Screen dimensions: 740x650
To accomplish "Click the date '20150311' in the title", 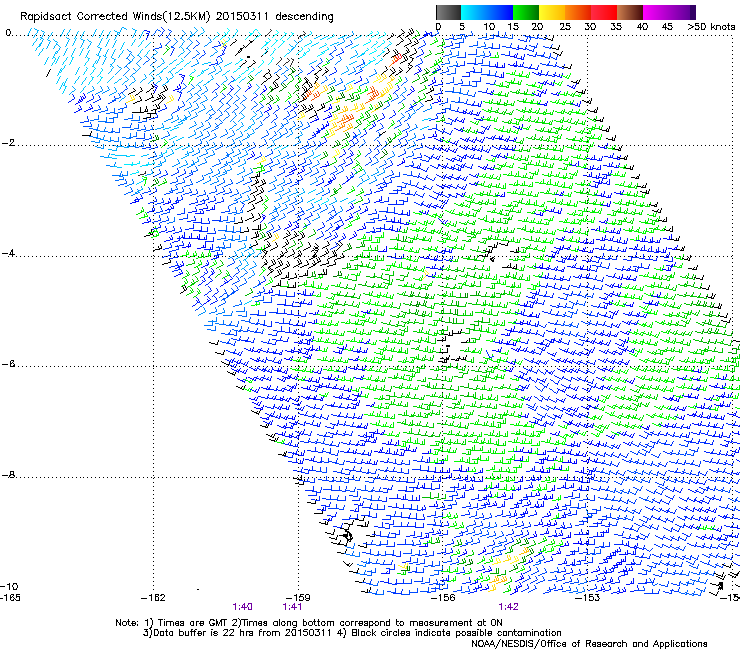I will coord(242,17).
